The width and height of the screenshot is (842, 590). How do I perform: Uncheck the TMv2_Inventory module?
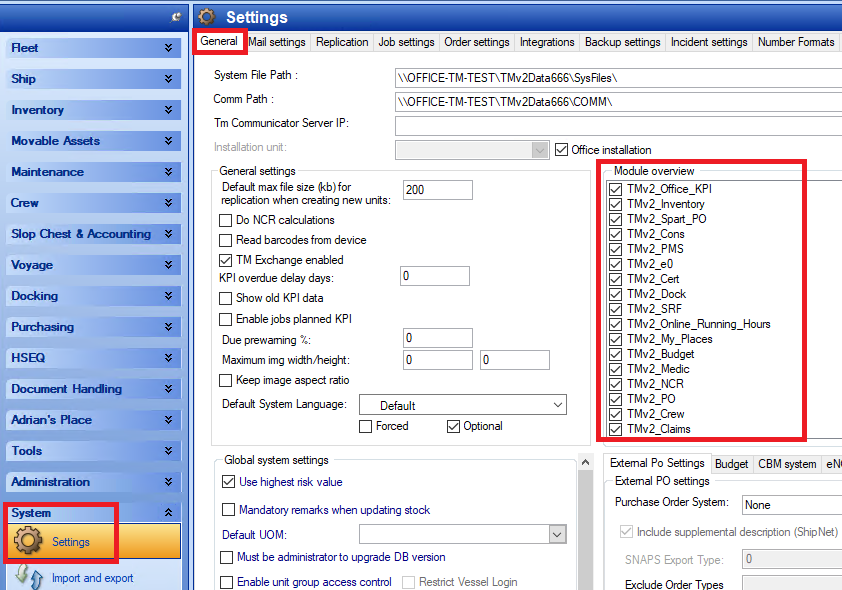(616, 204)
